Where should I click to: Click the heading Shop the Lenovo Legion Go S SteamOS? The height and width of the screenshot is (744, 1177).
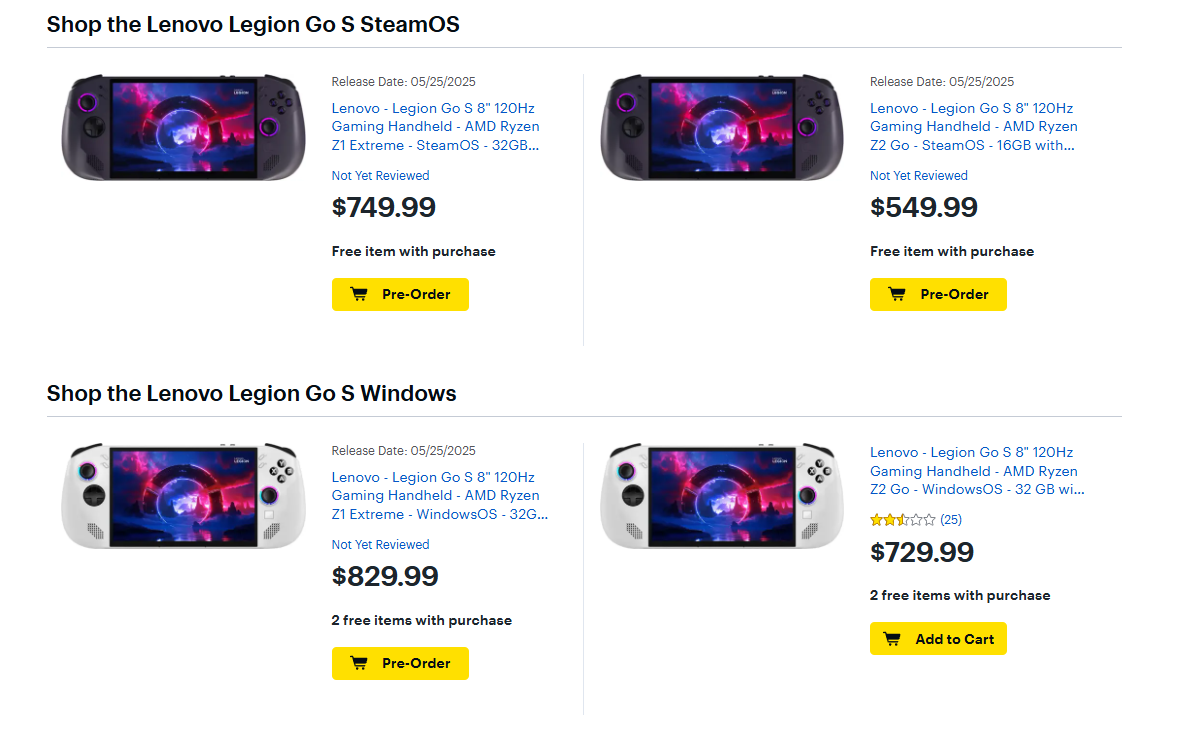click(253, 24)
